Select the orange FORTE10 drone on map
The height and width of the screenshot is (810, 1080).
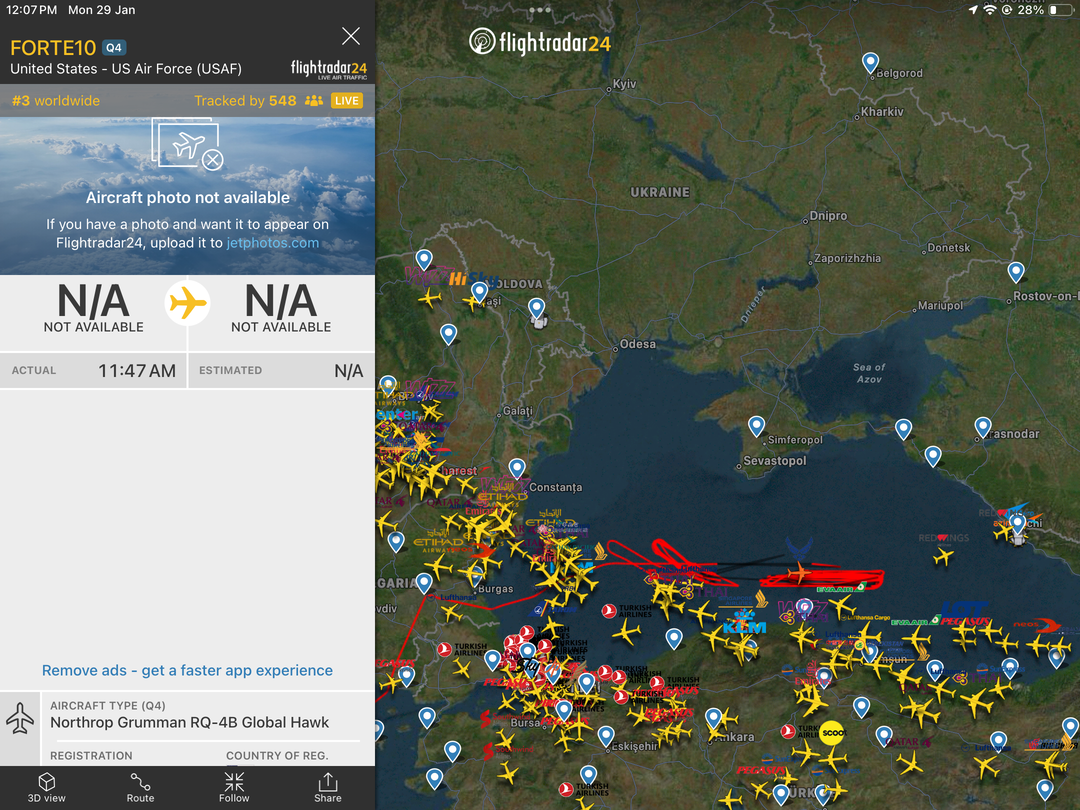pyautogui.click(x=799, y=572)
